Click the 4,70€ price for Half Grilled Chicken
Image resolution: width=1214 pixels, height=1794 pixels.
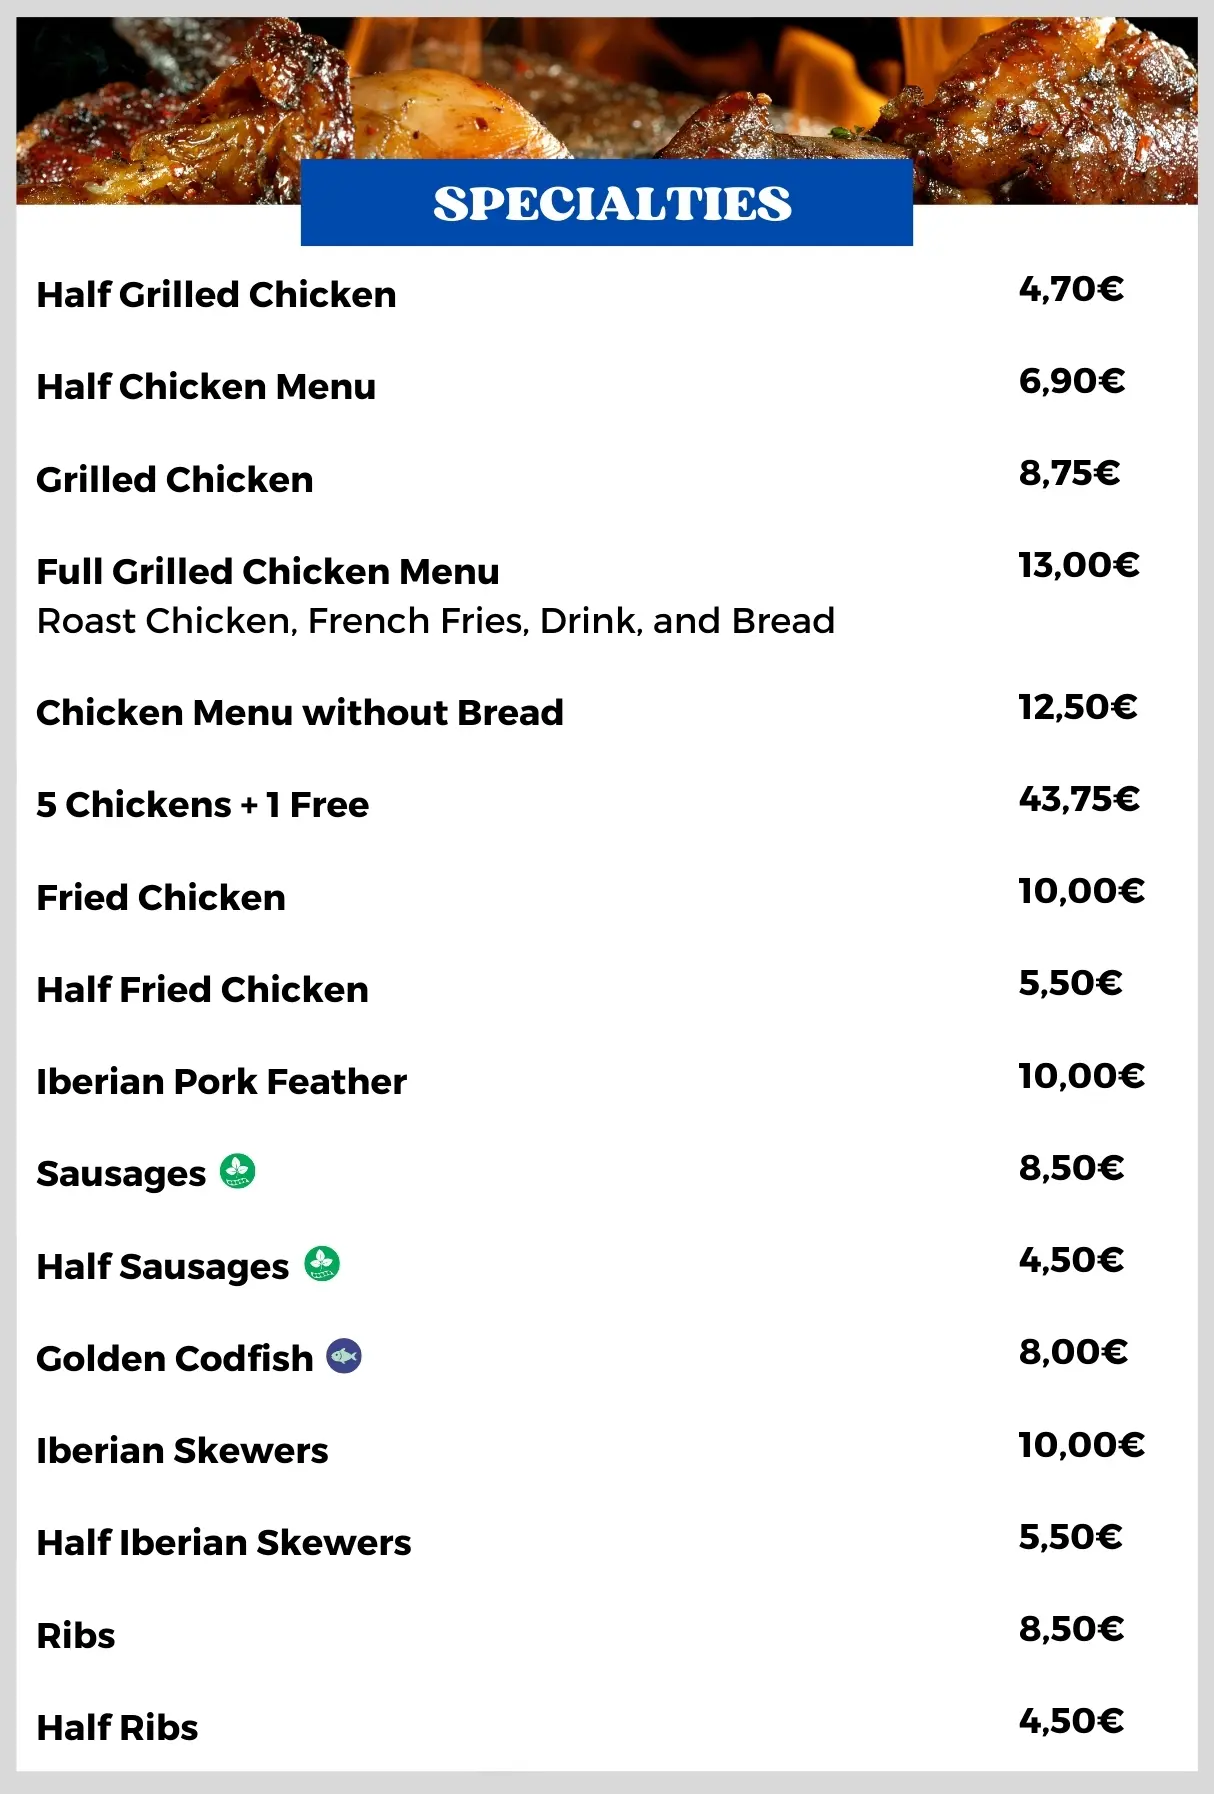(x=1071, y=289)
